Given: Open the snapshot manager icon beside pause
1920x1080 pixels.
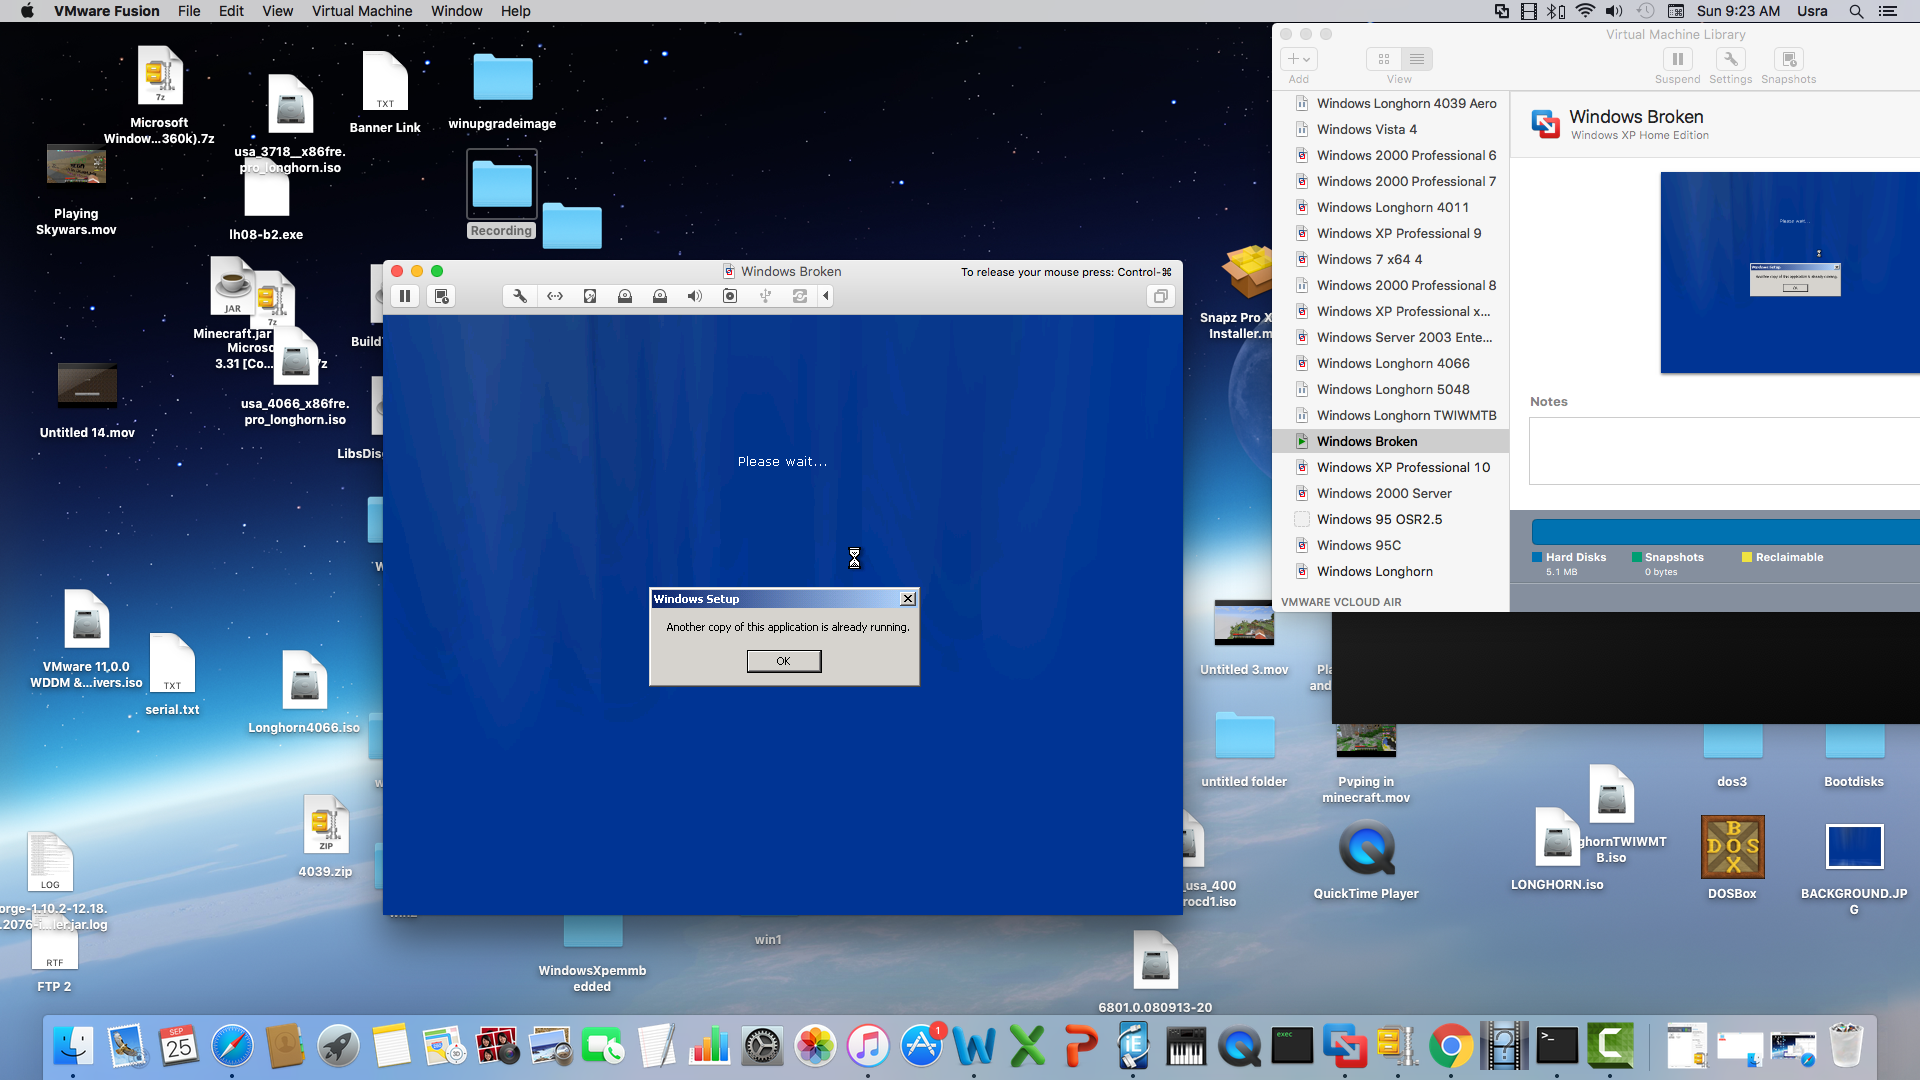Looking at the screenshot, I should [x=441, y=296].
